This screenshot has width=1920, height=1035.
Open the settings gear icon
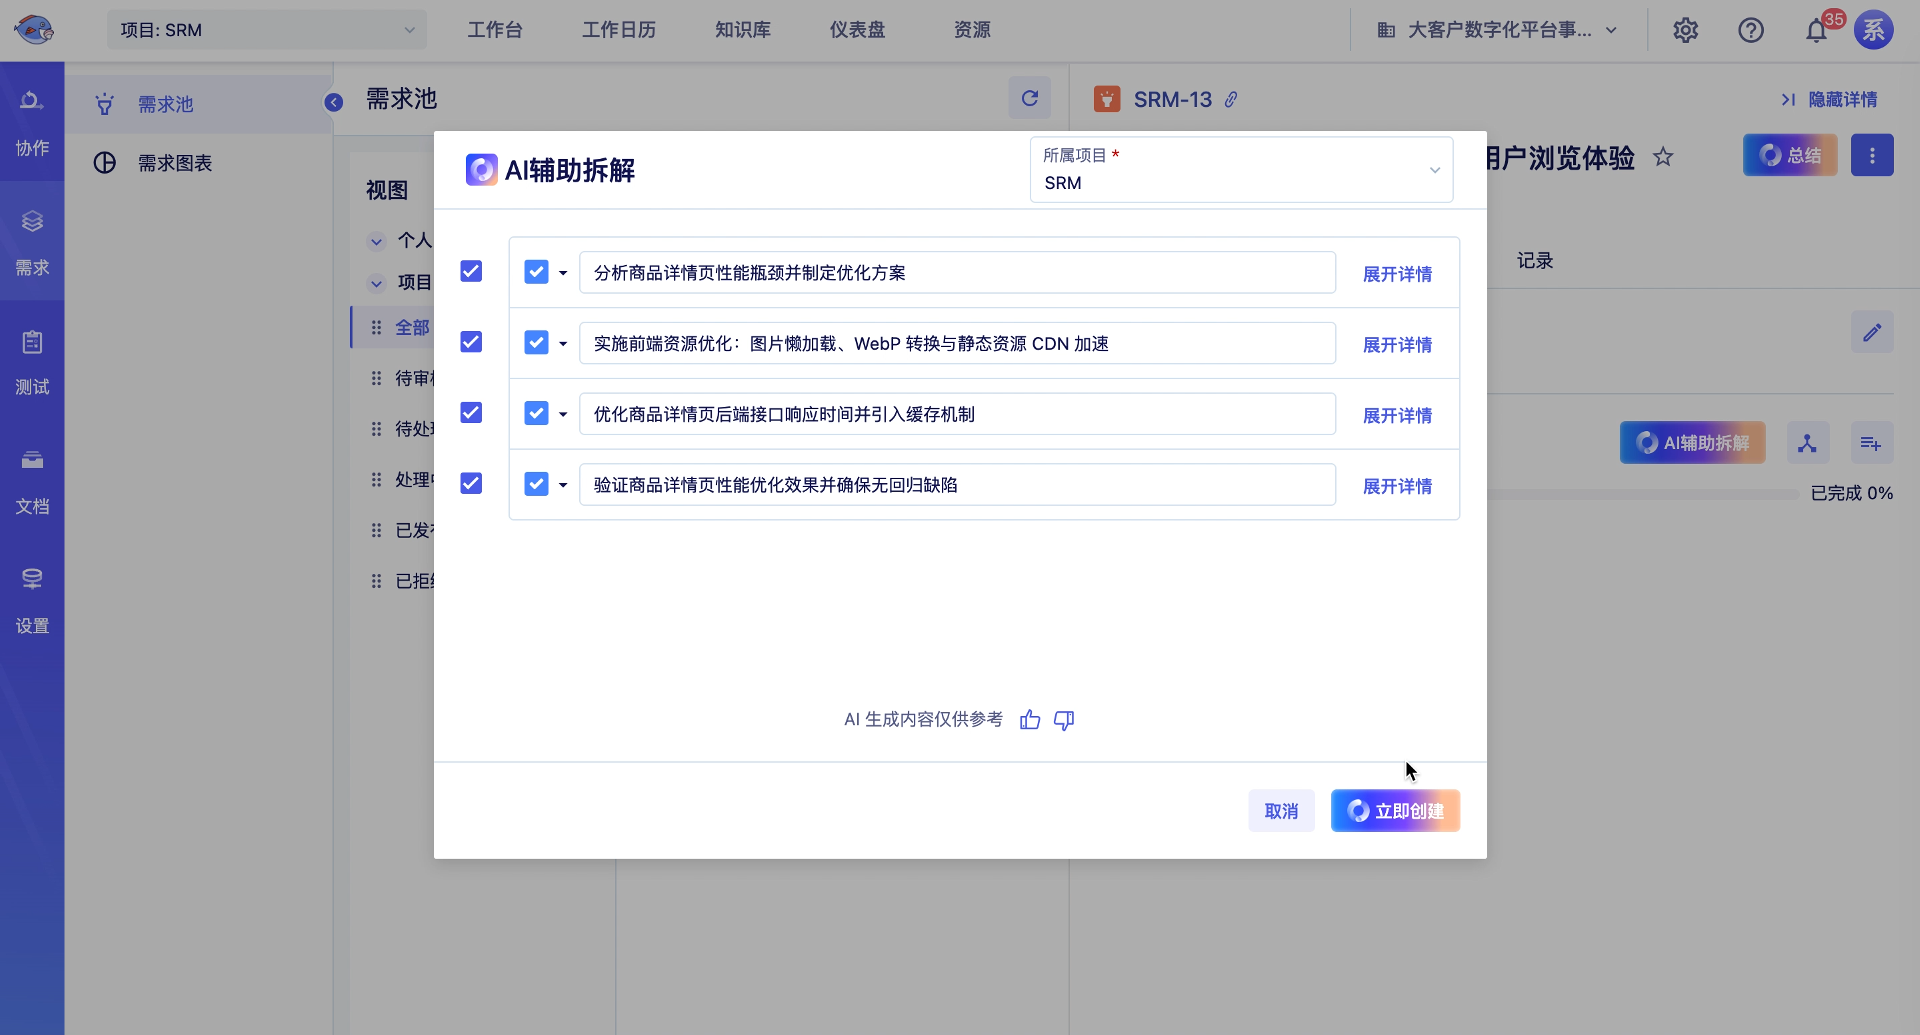(1685, 30)
